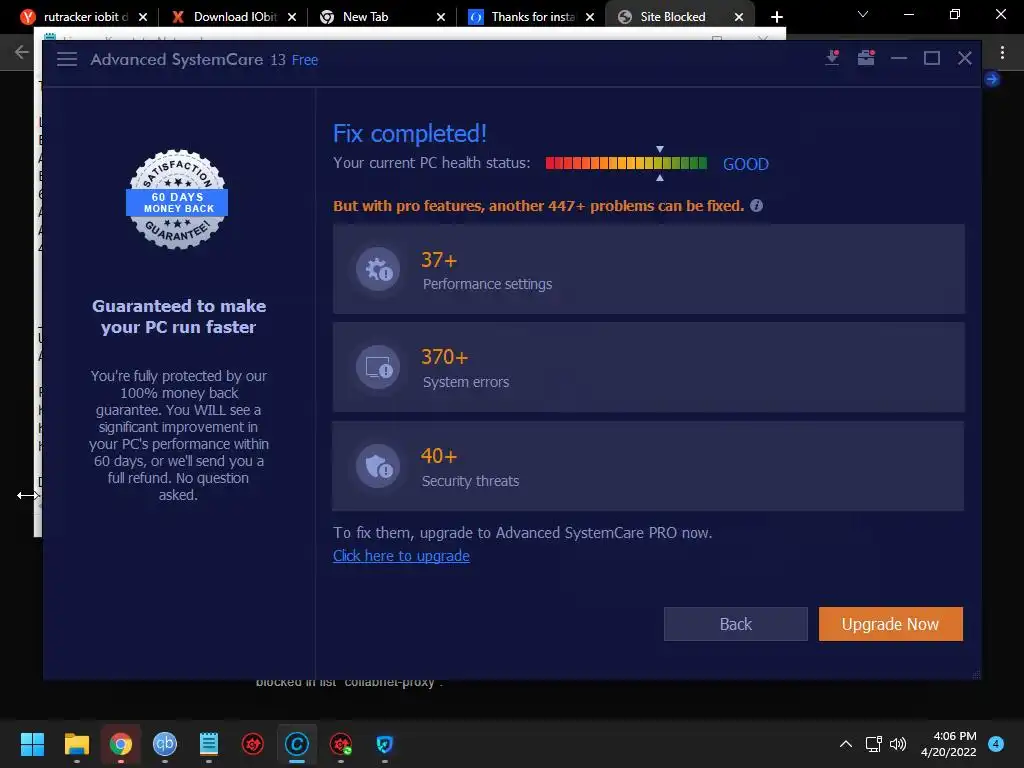Screen dimensions: 1024x768
Task: Open qBittorrent from the taskbar
Action: click(x=165, y=743)
